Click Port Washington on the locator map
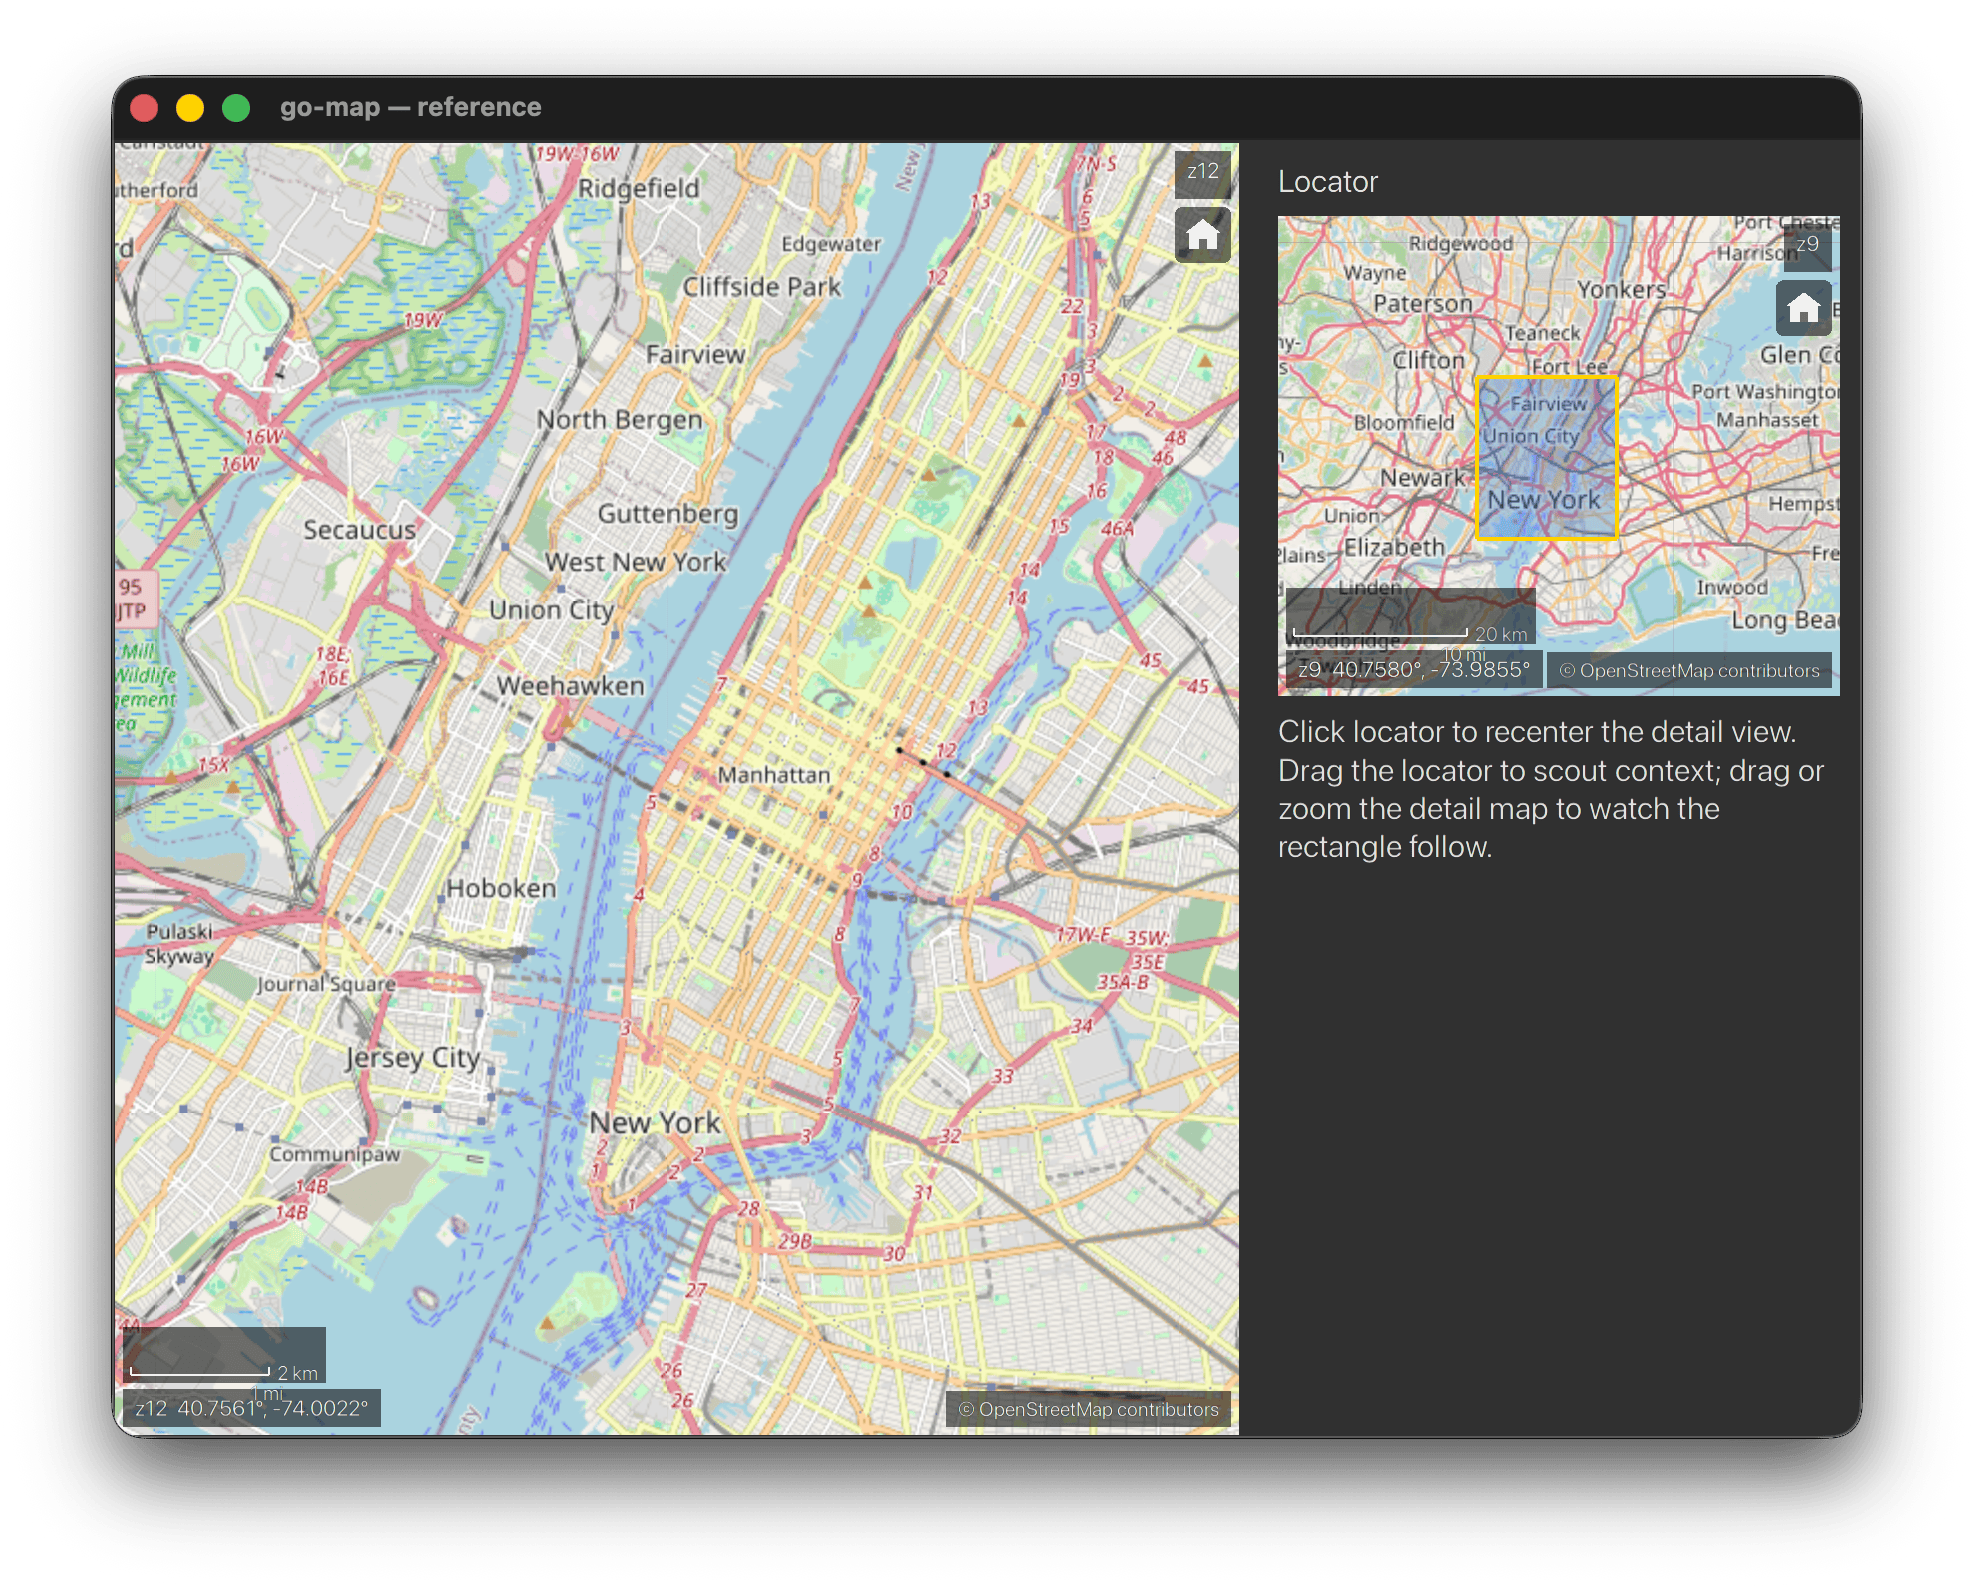This screenshot has height=1586, width=1974. [1765, 392]
